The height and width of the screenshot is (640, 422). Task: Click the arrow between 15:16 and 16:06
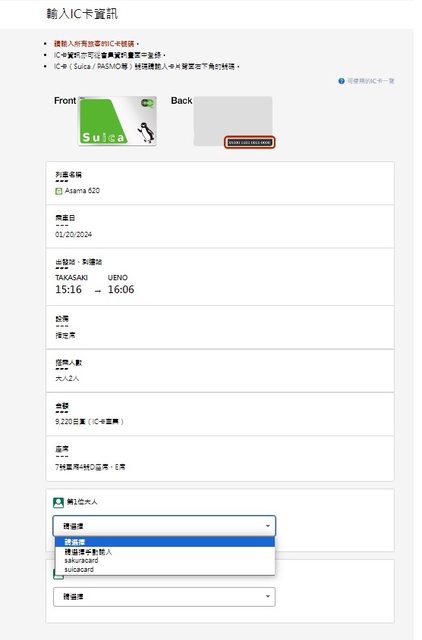pyautogui.click(x=98, y=291)
